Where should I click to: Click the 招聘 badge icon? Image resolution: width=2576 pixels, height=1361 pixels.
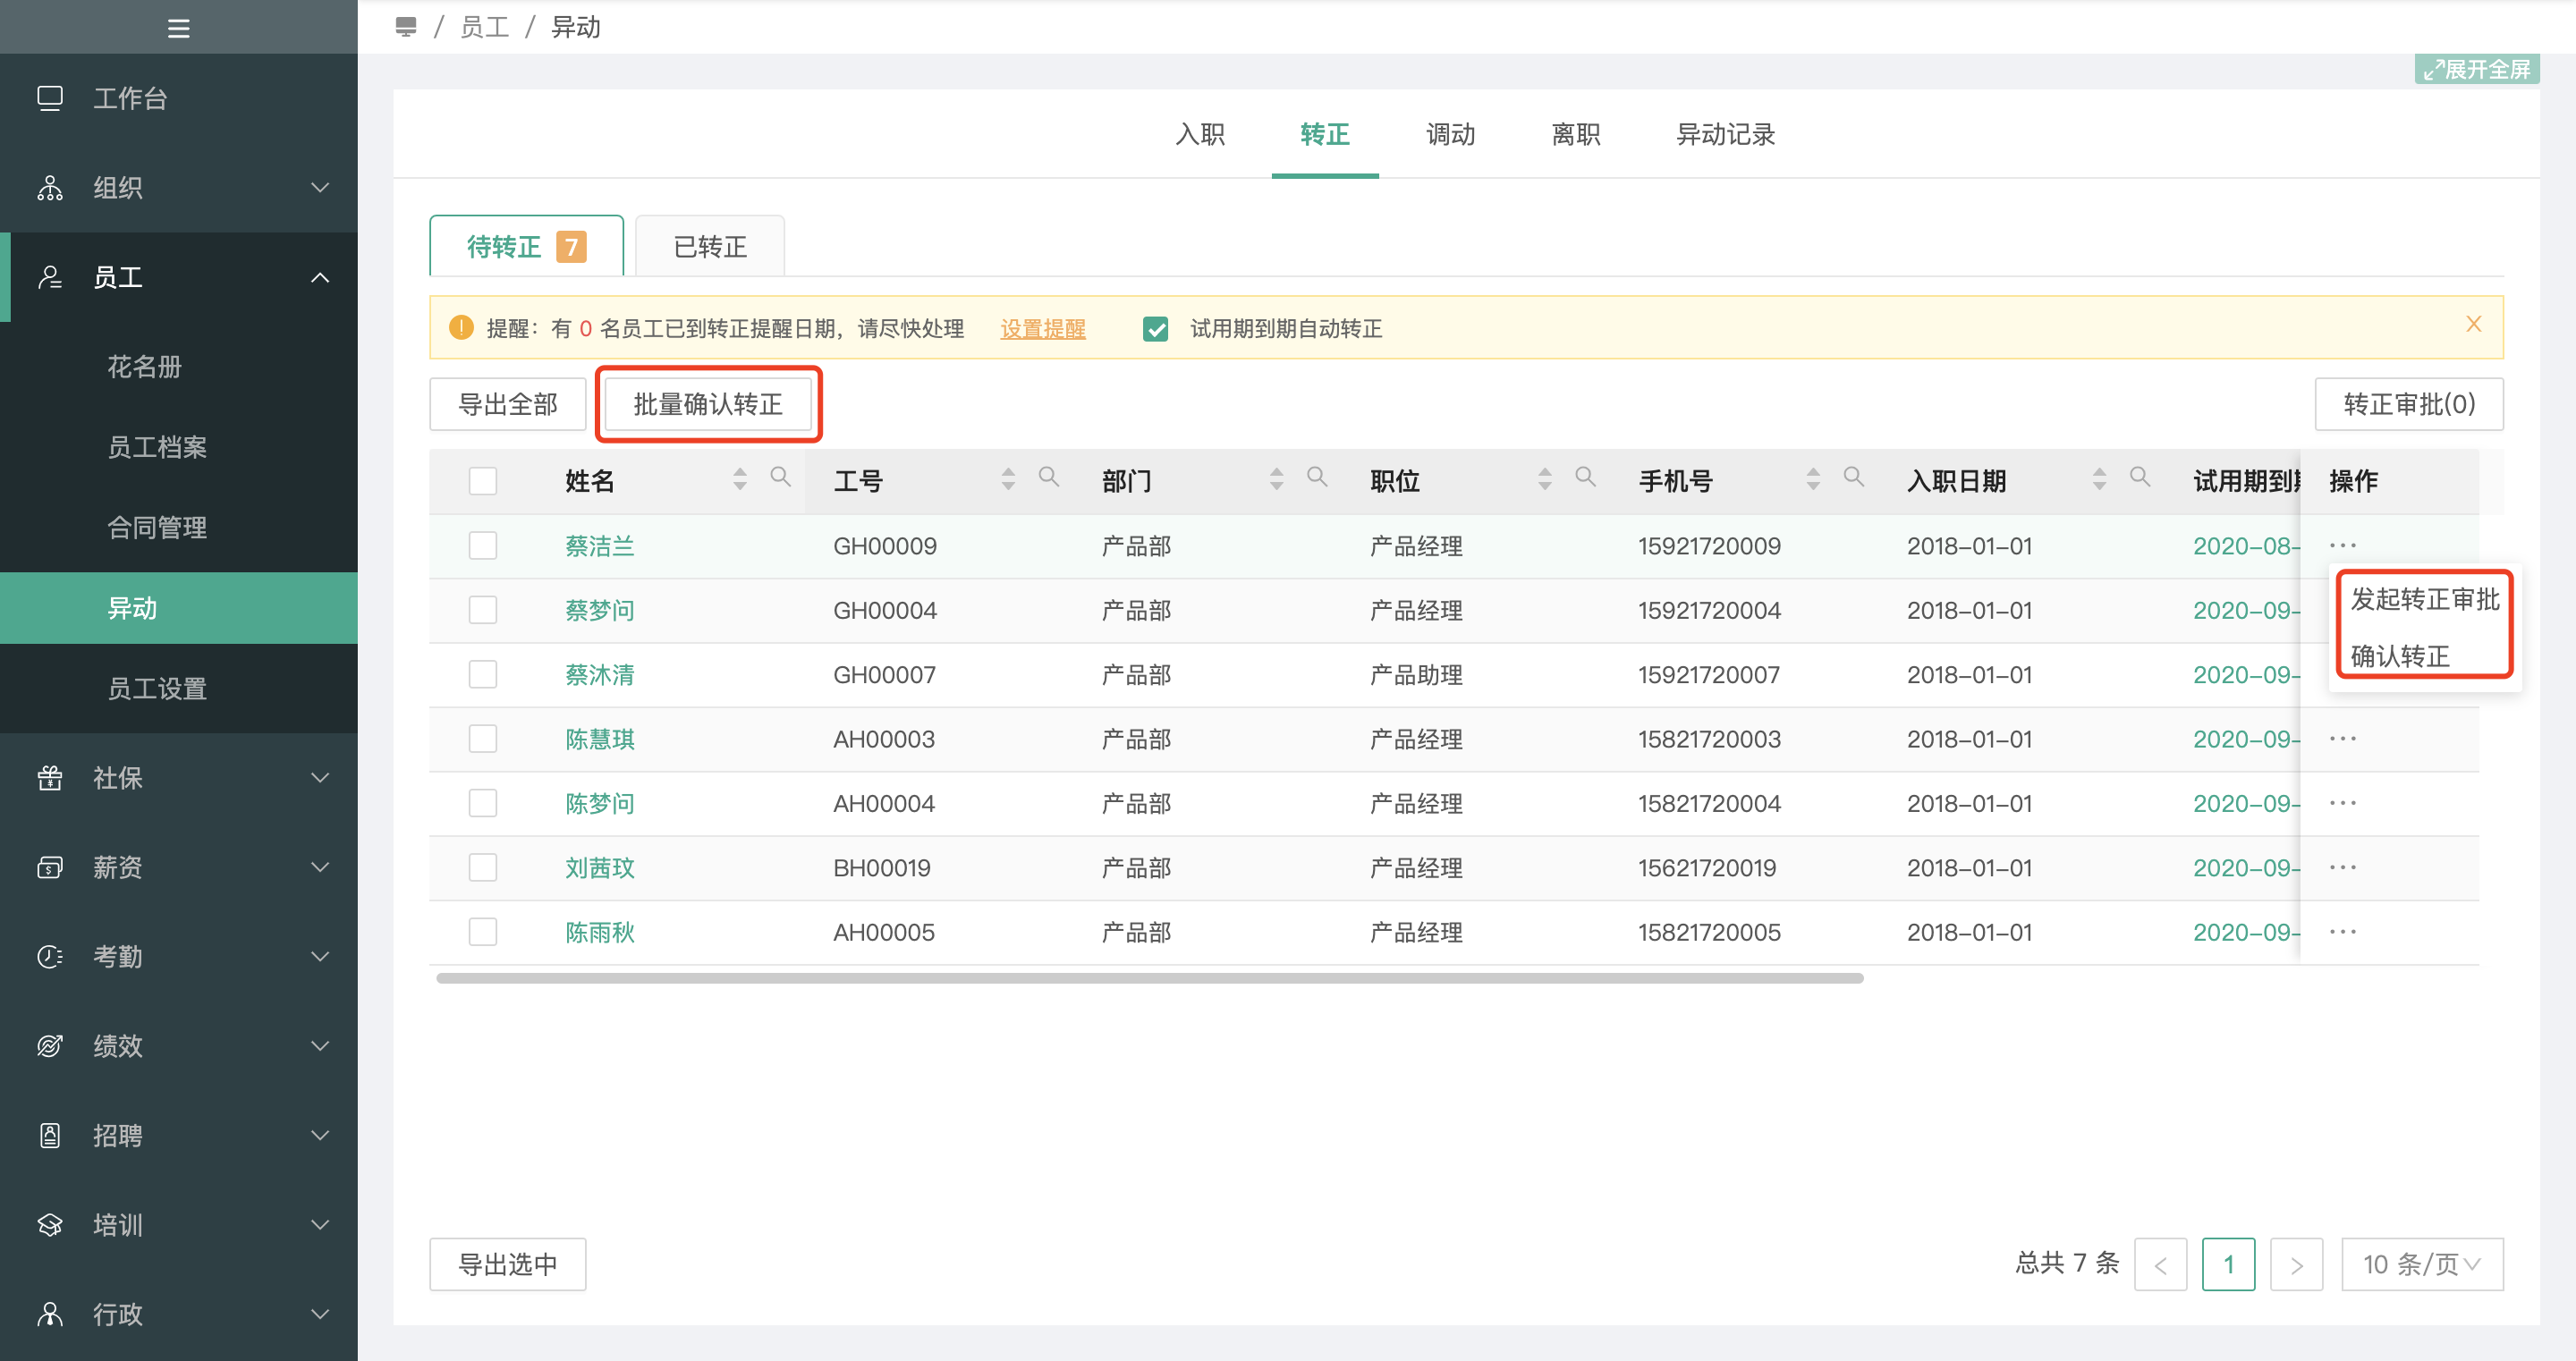[x=50, y=1136]
